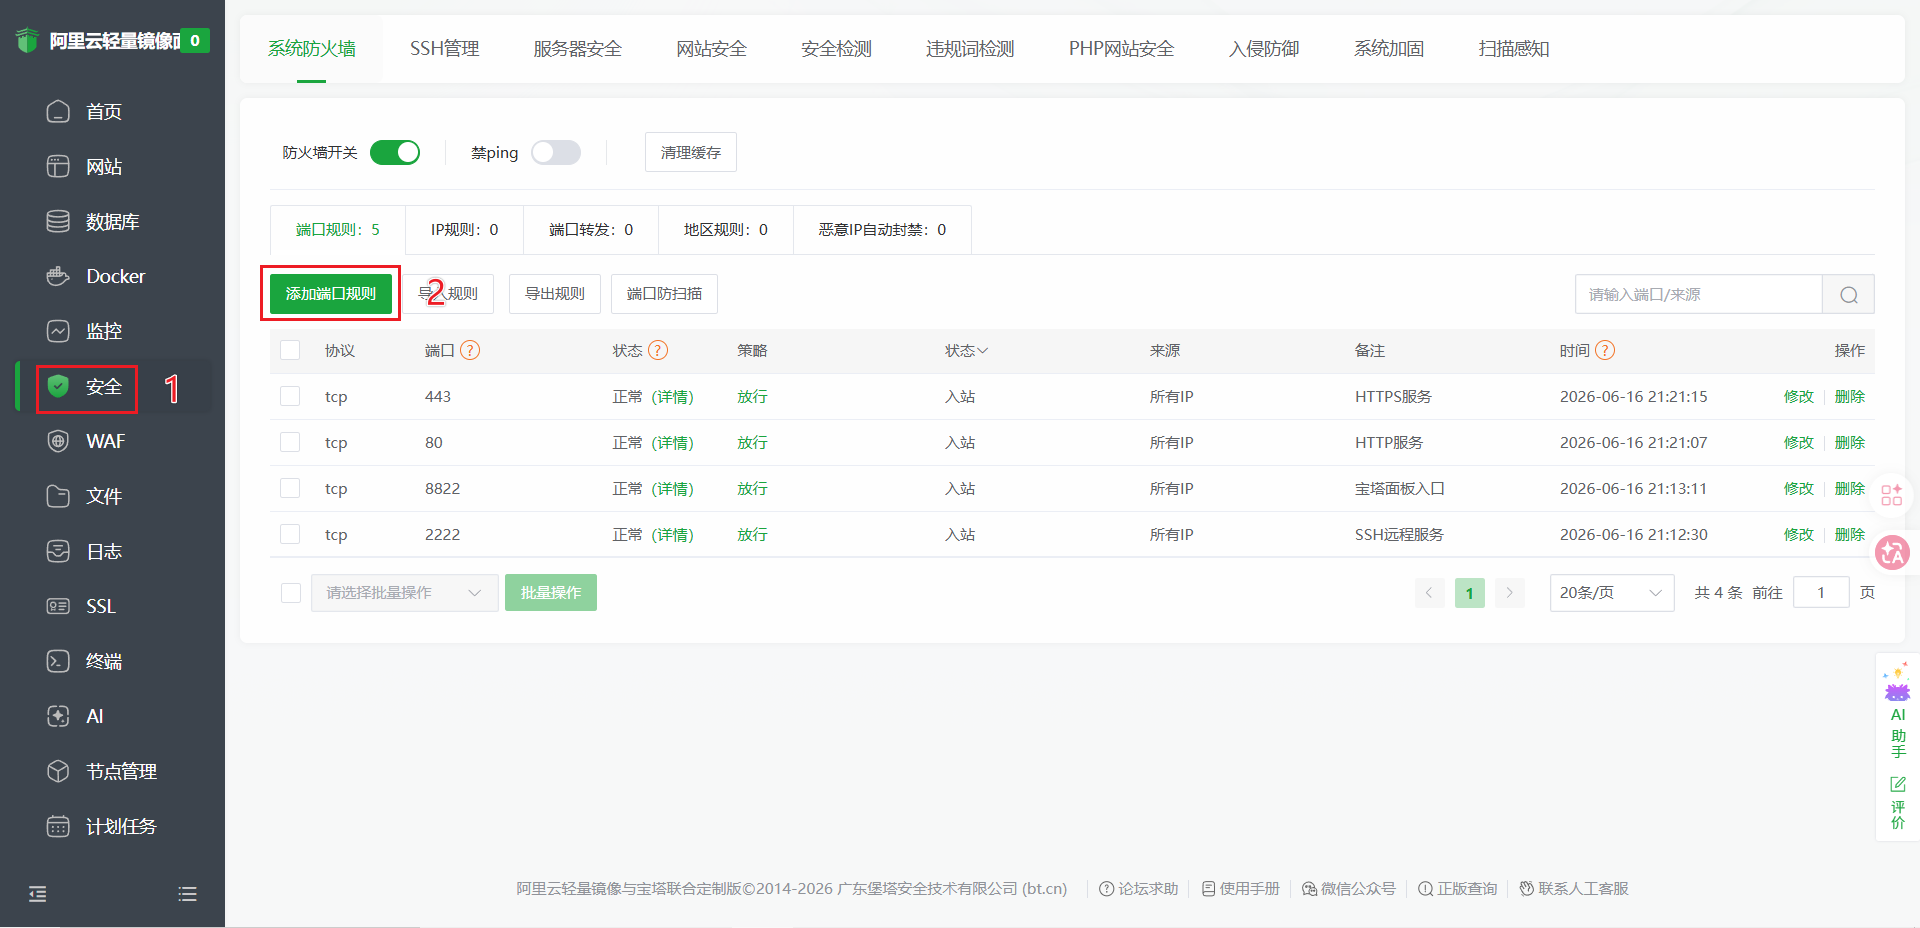1920x928 pixels.
Task: Open the 系统加固 tab
Action: [1389, 48]
